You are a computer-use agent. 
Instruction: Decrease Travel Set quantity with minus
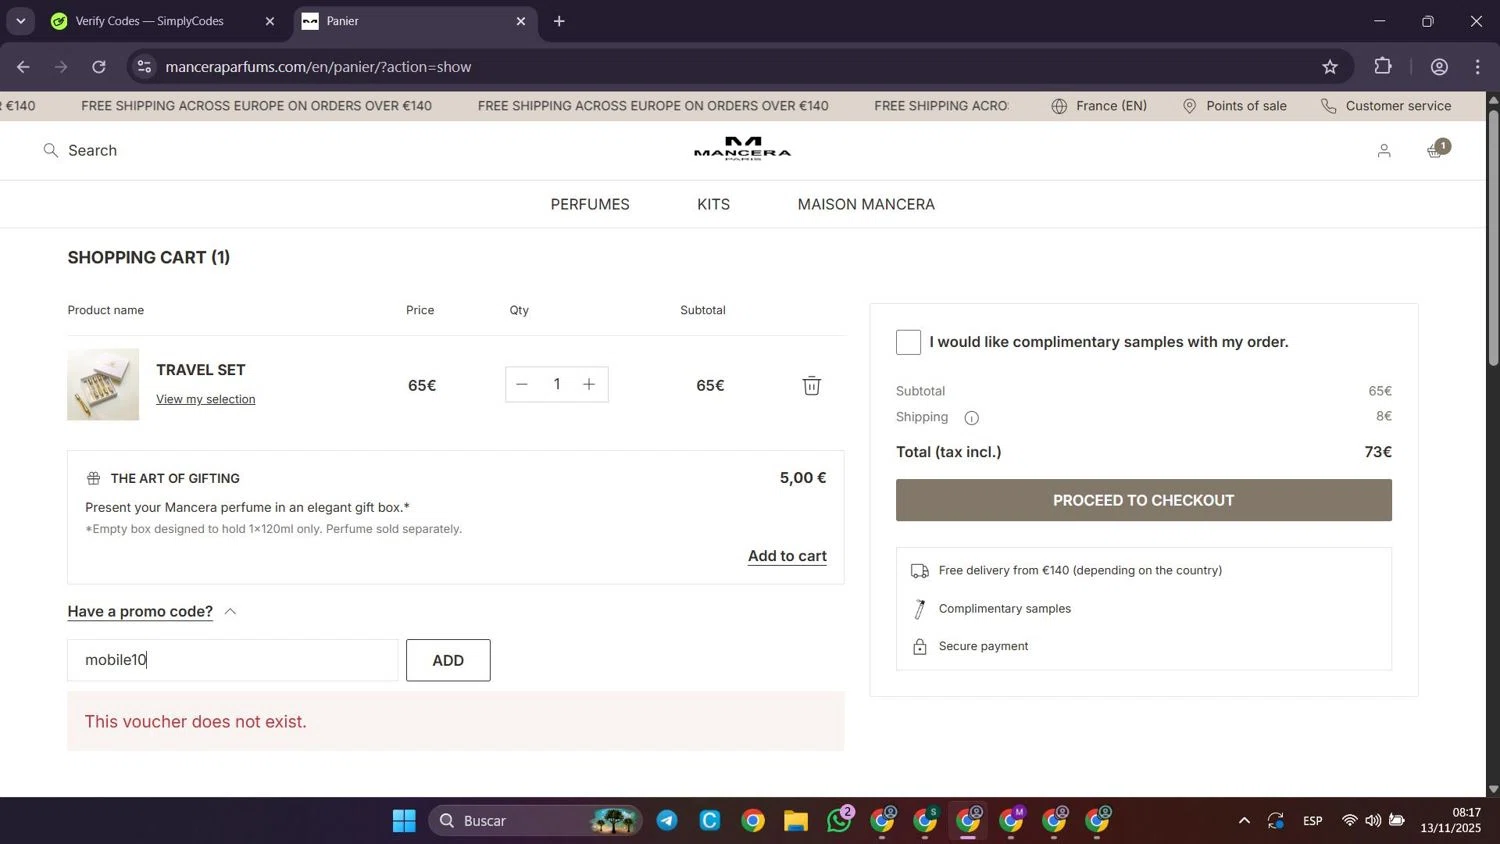(521, 384)
